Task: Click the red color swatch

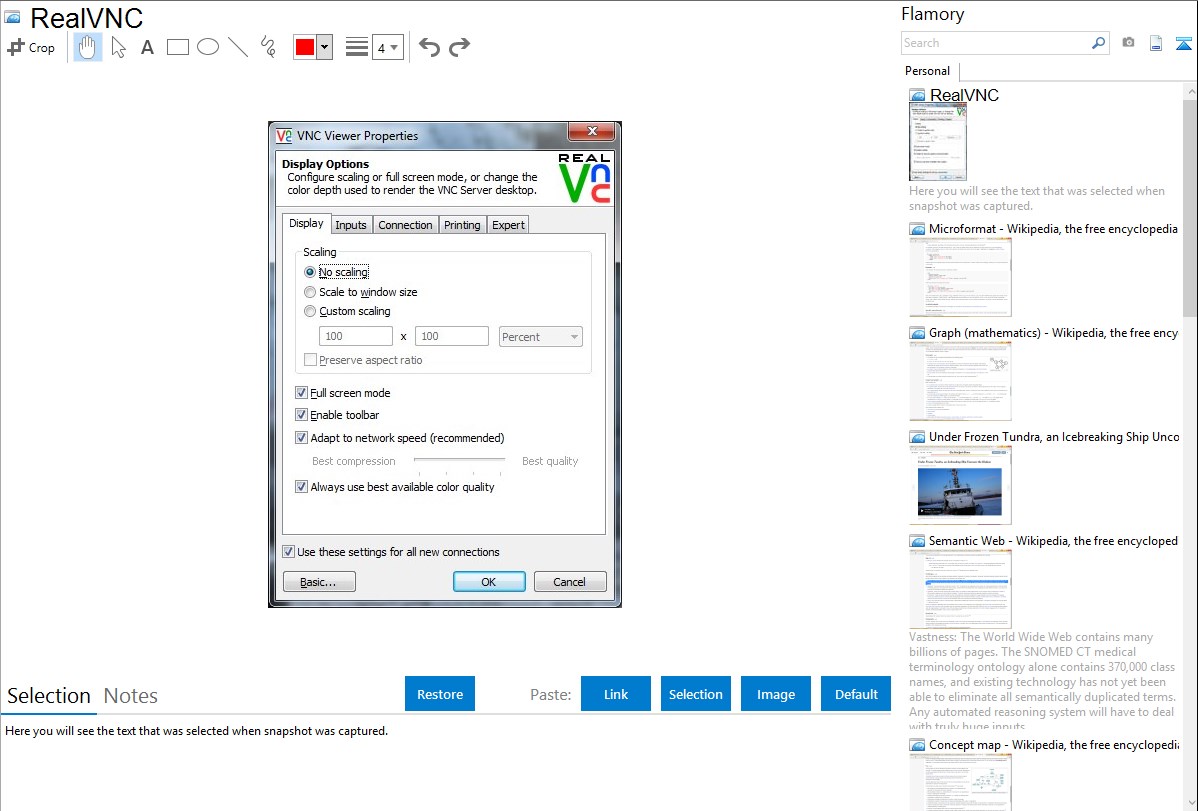Action: [x=305, y=47]
